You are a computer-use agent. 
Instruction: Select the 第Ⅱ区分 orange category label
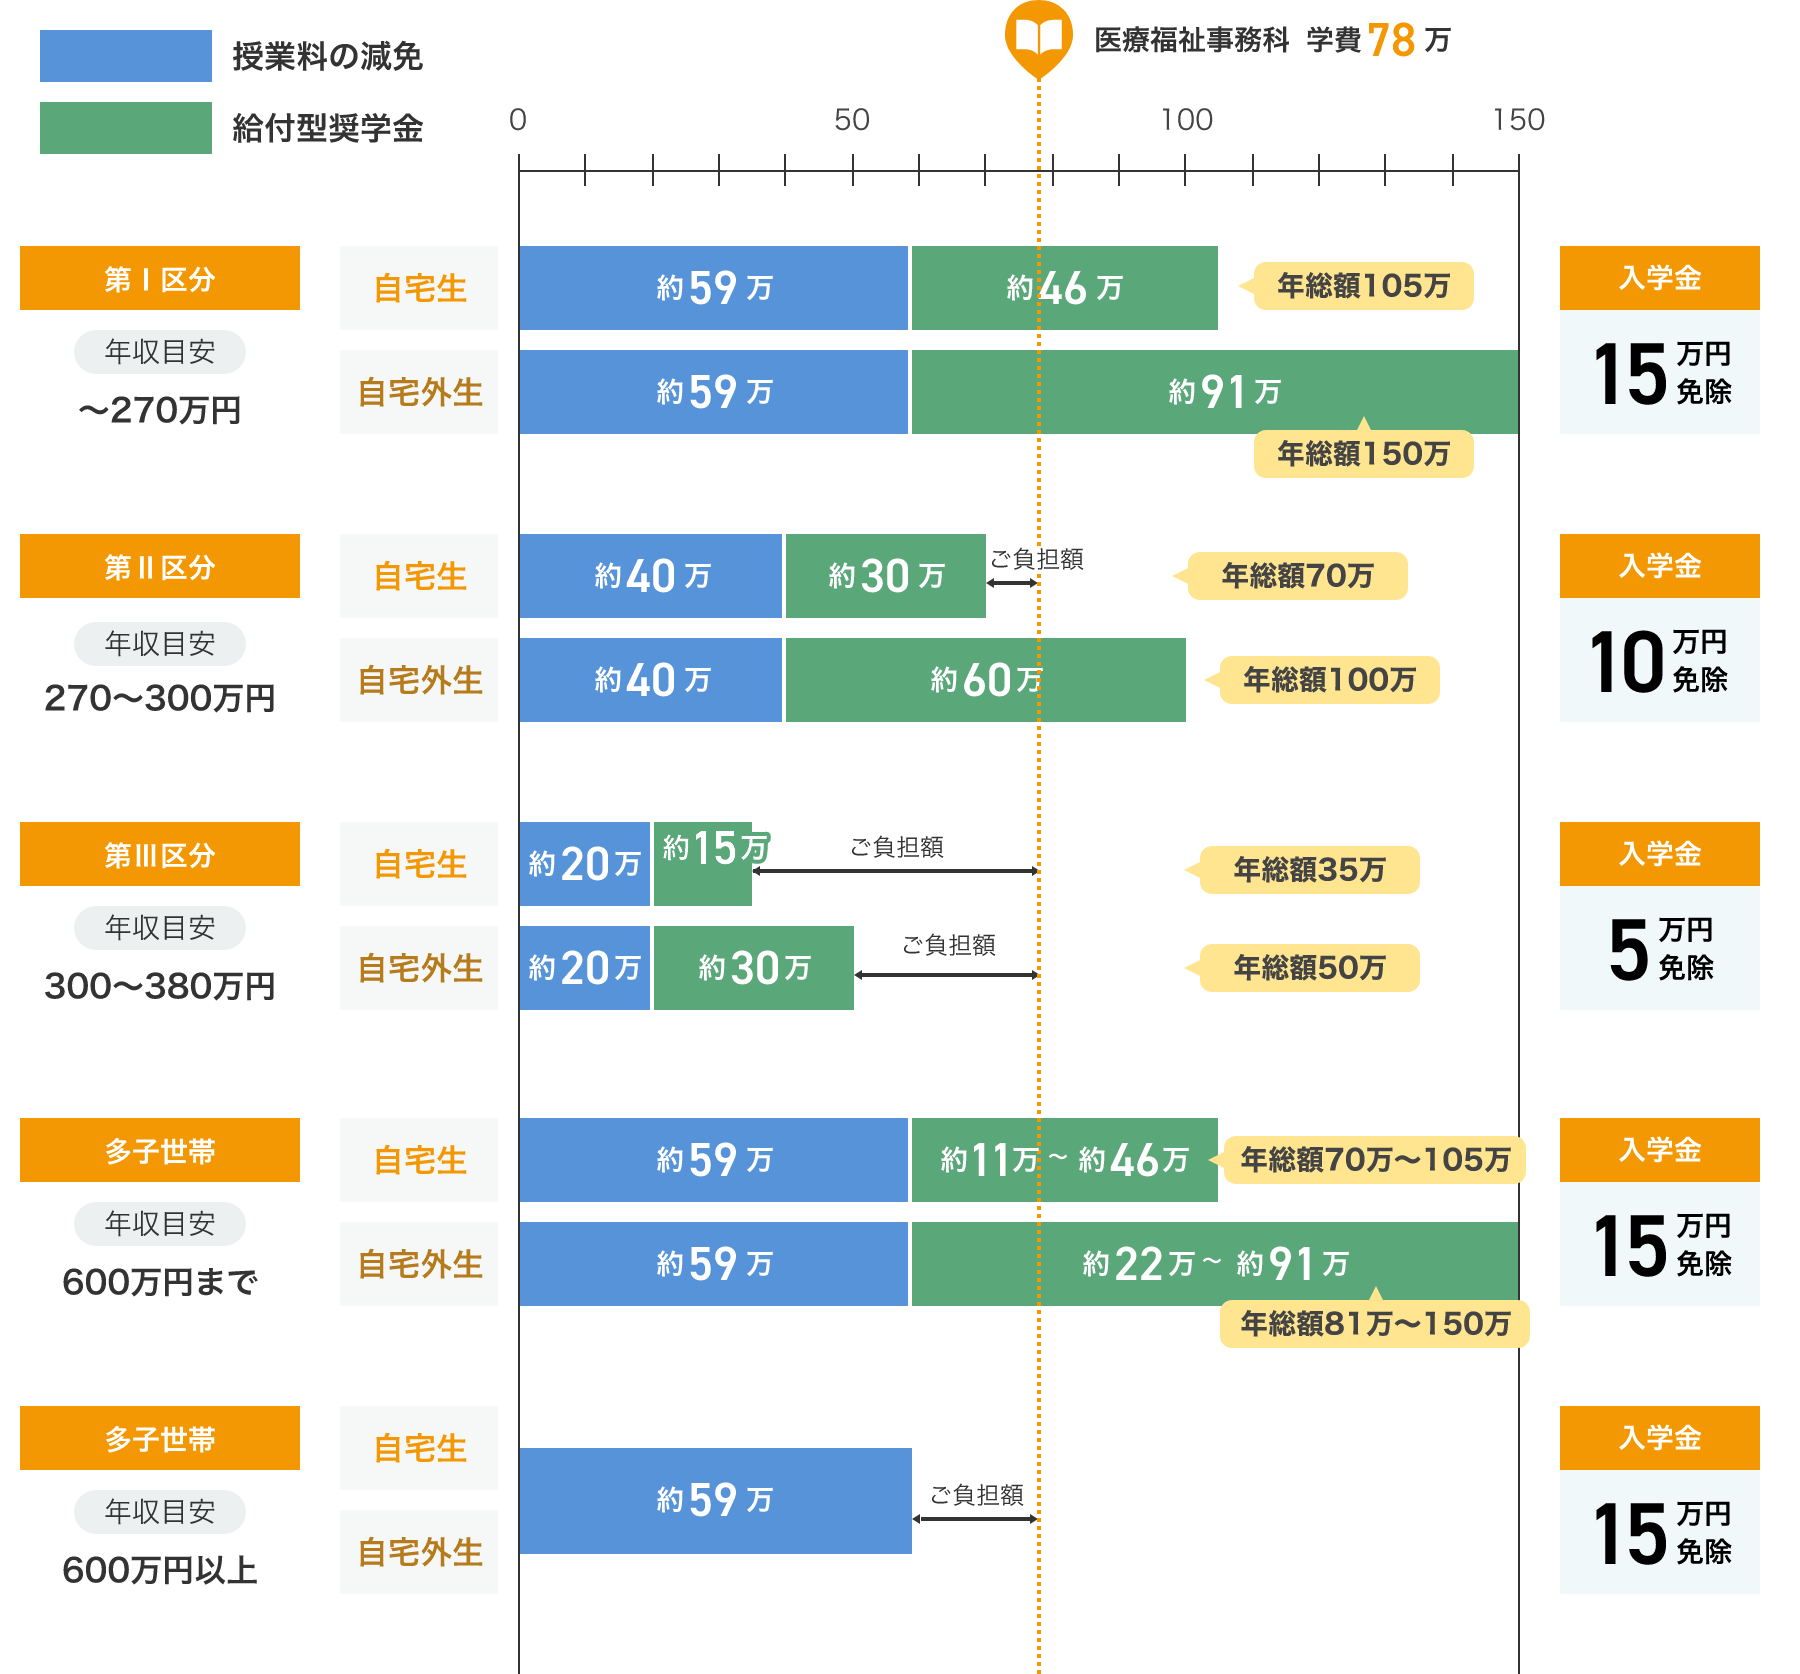(x=160, y=567)
